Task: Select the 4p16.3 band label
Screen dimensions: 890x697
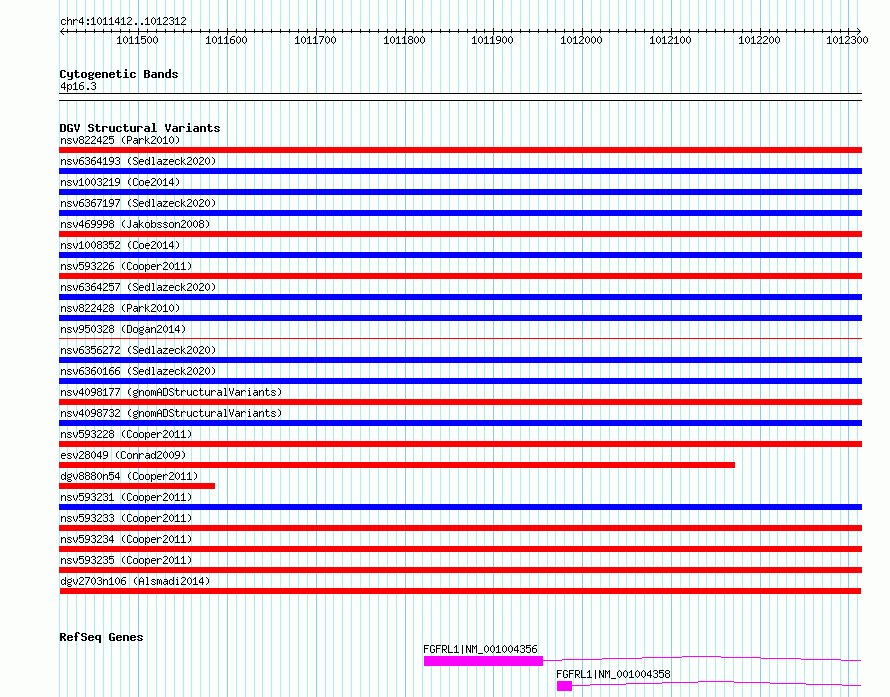Action: coord(78,86)
